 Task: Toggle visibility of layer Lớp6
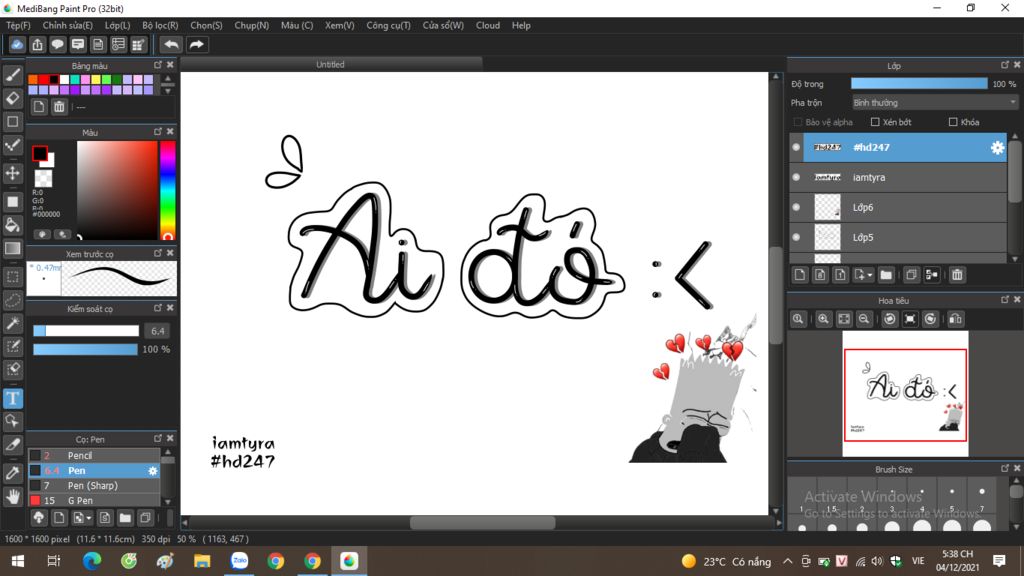click(796, 208)
